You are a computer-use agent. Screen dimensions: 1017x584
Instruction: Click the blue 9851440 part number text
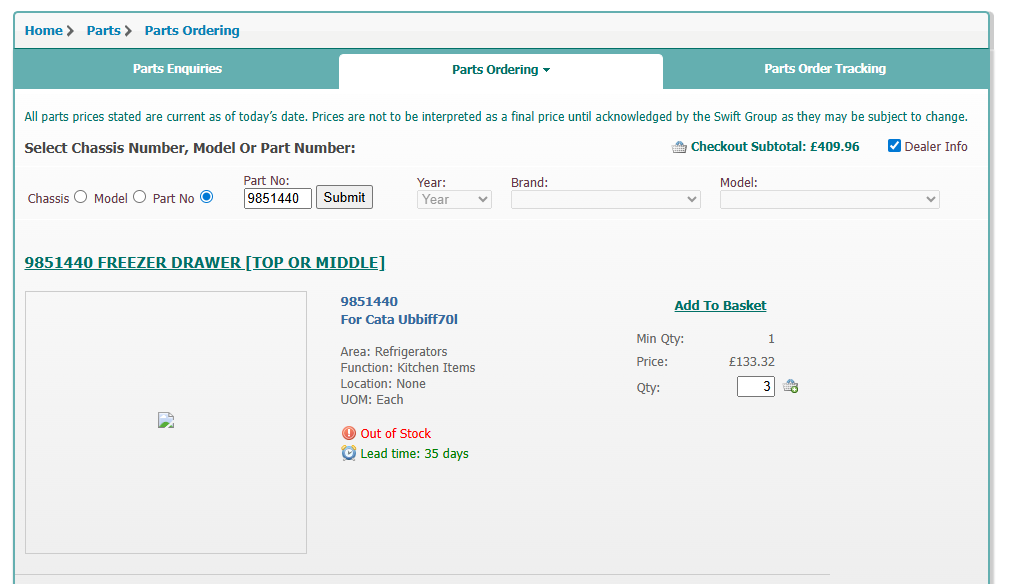(x=369, y=302)
